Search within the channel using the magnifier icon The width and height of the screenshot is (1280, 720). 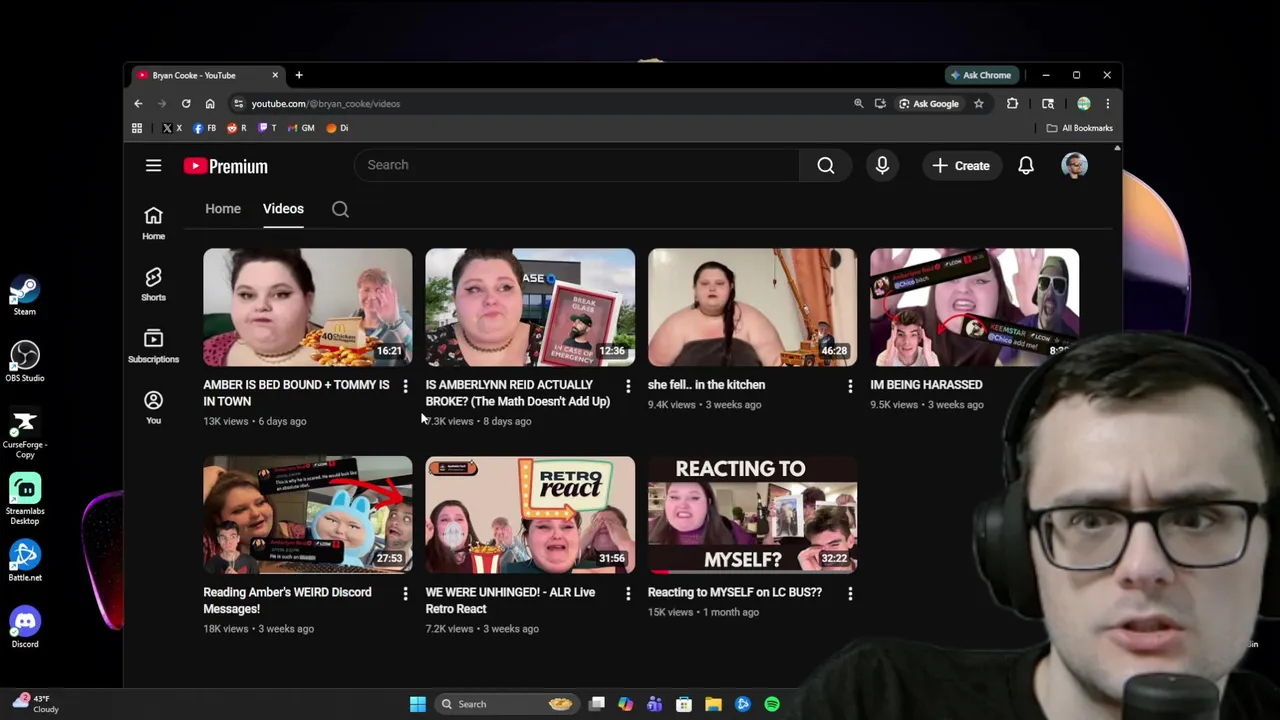(x=340, y=209)
